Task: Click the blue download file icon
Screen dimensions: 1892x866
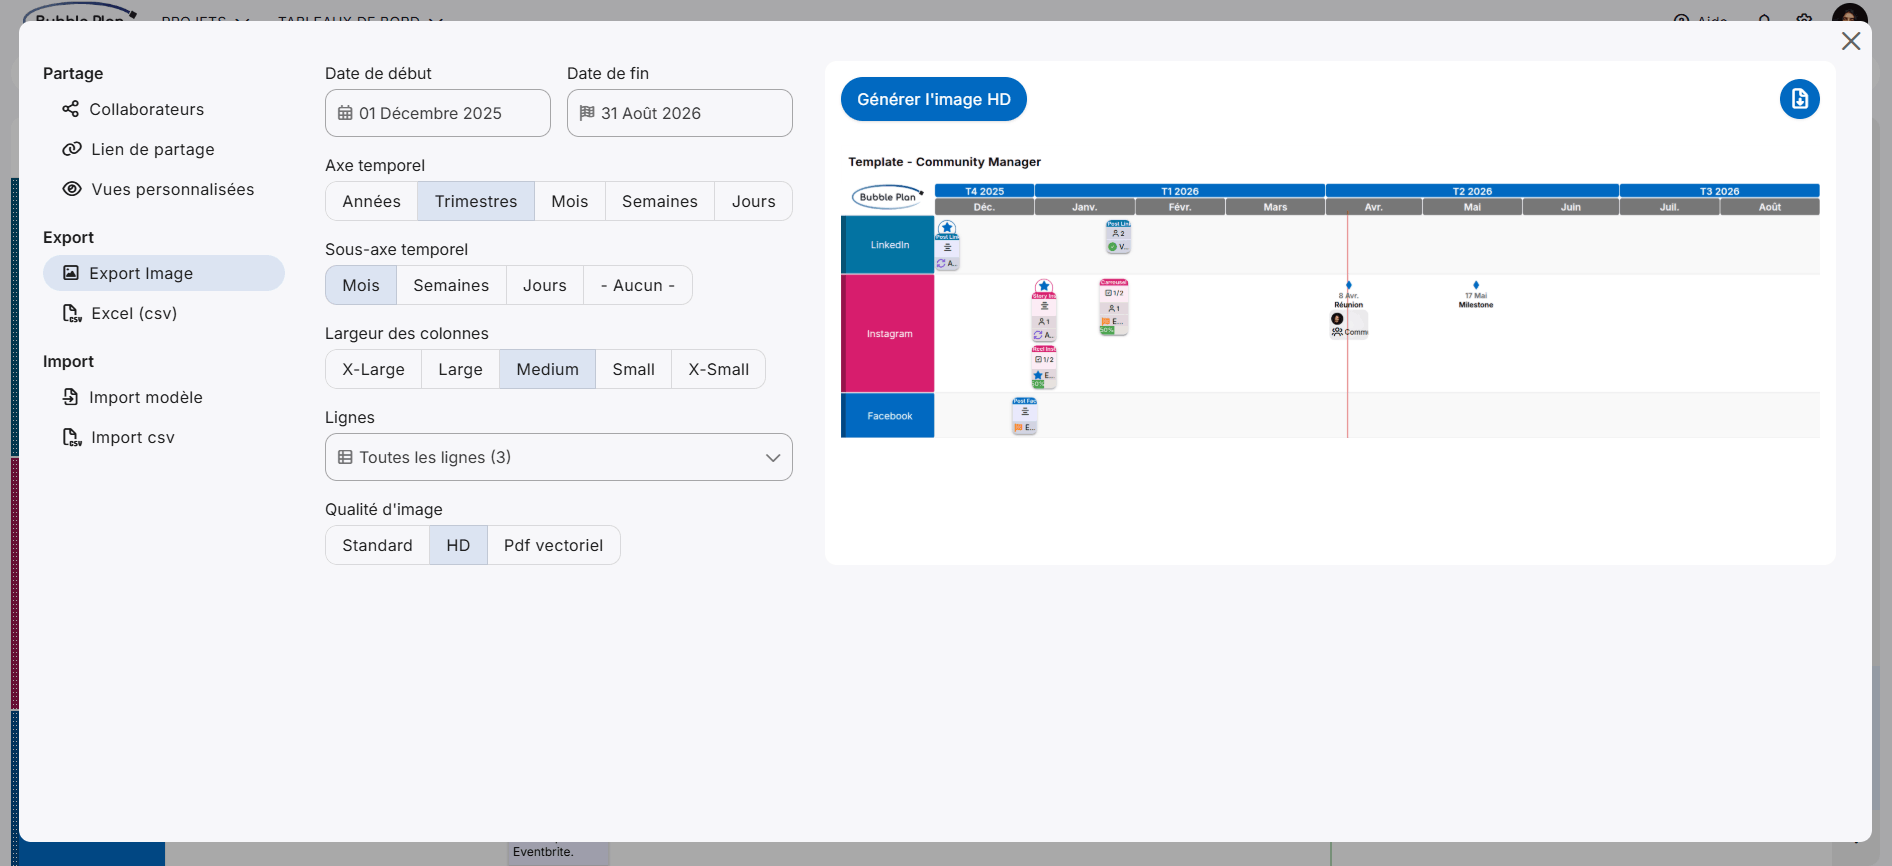Action: click(x=1799, y=99)
